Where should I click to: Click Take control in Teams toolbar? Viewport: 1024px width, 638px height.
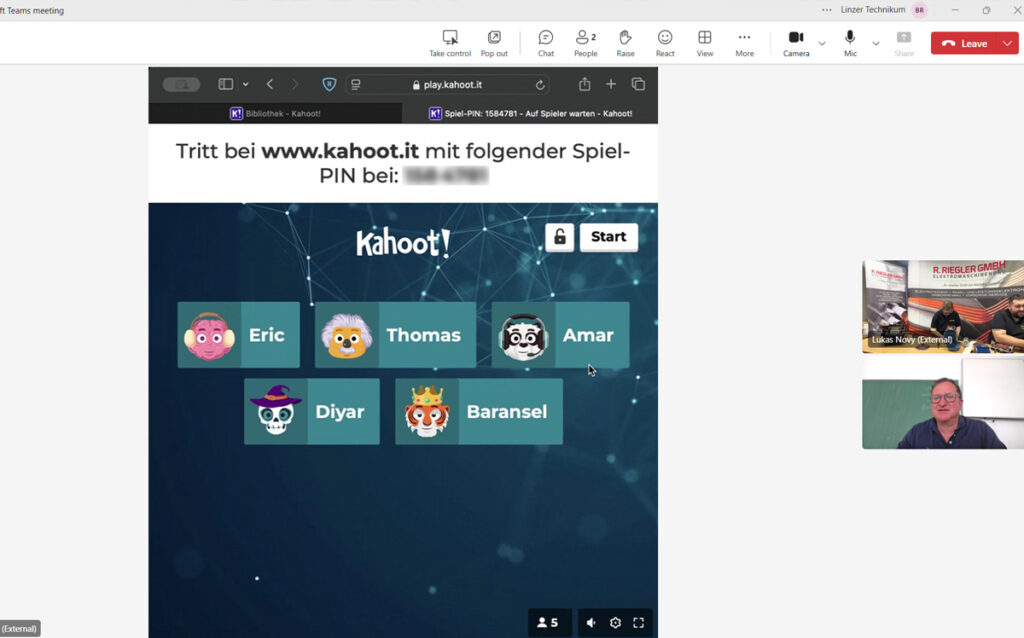[450, 43]
